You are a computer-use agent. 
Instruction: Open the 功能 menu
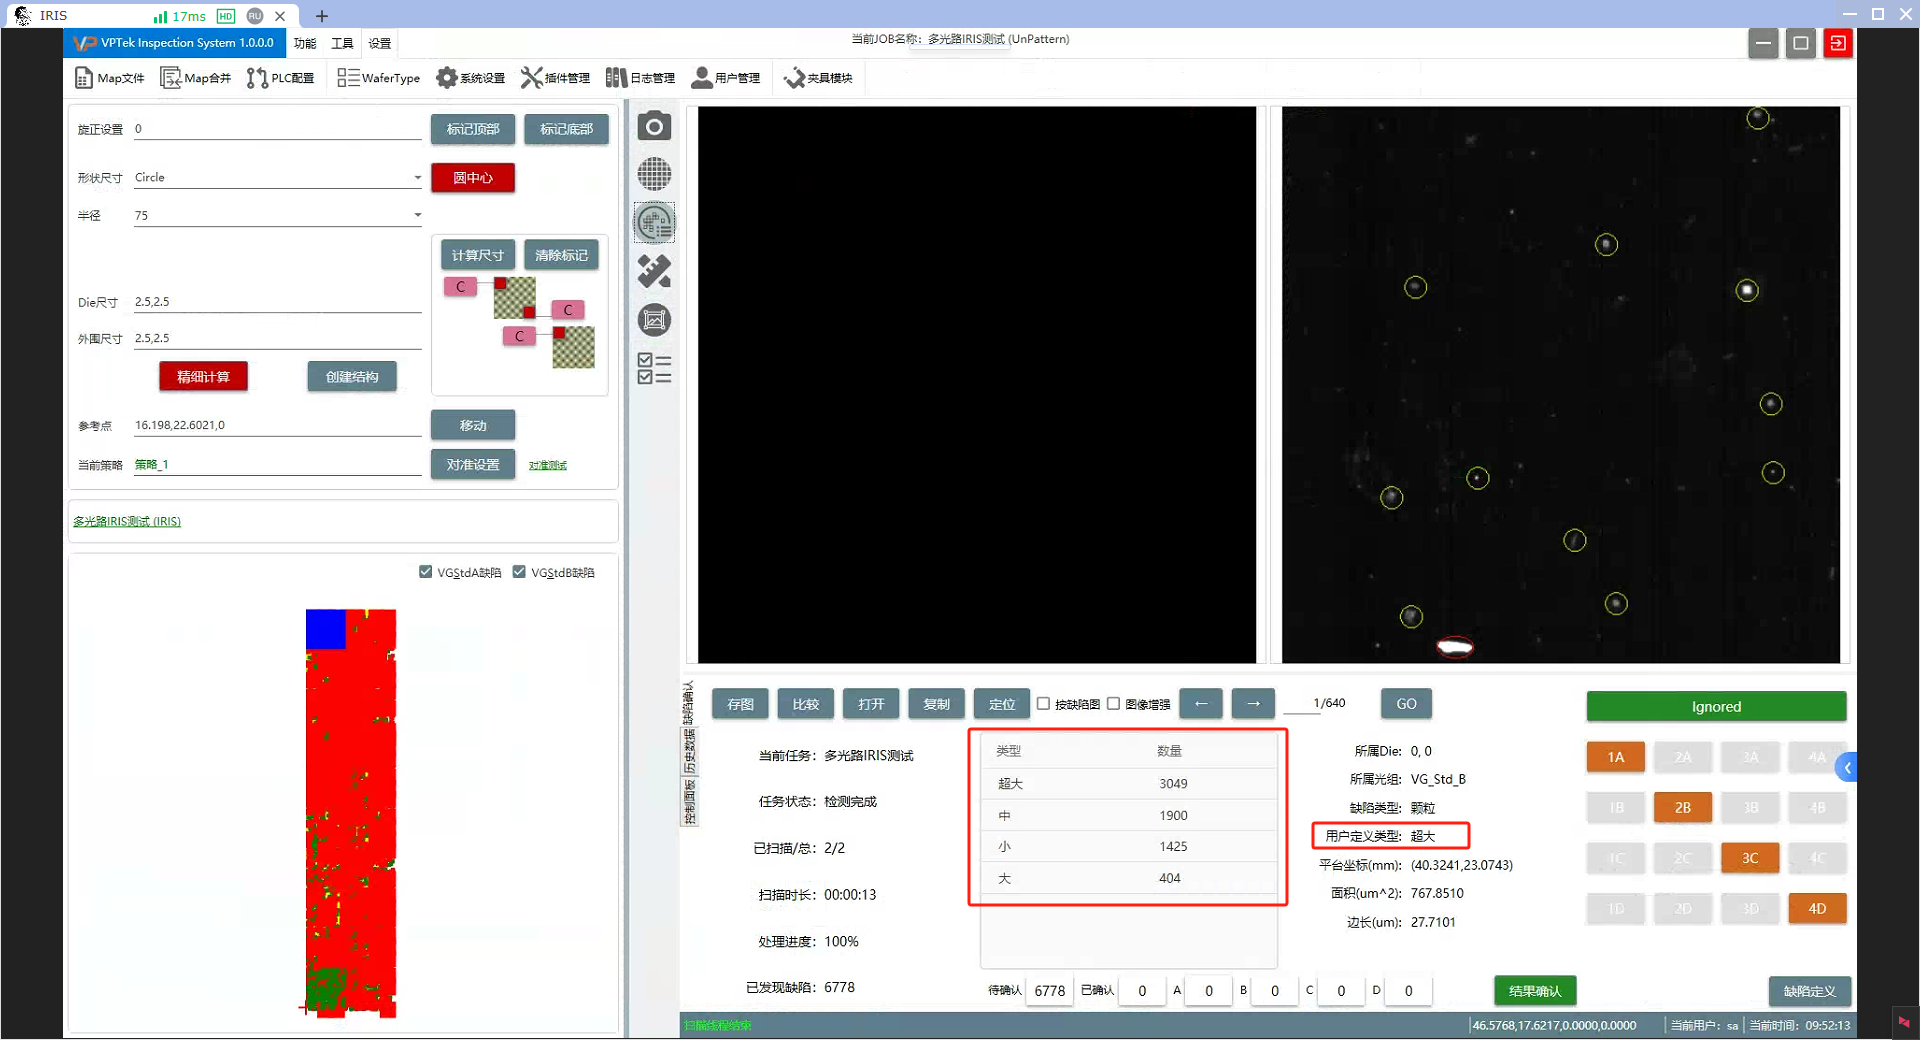coord(305,43)
